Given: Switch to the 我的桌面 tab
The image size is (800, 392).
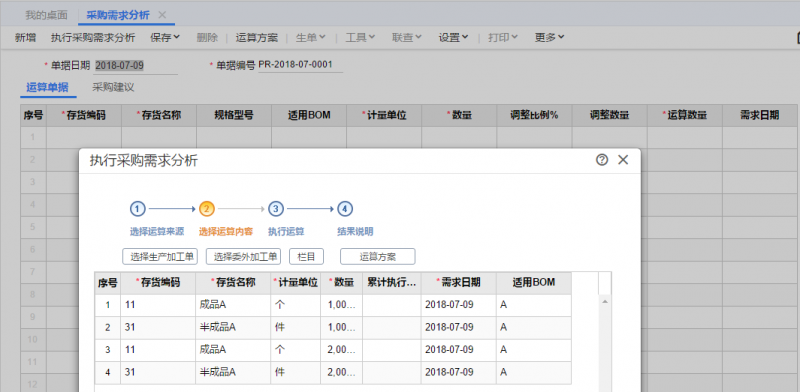Looking at the screenshot, I should (46, 15).
